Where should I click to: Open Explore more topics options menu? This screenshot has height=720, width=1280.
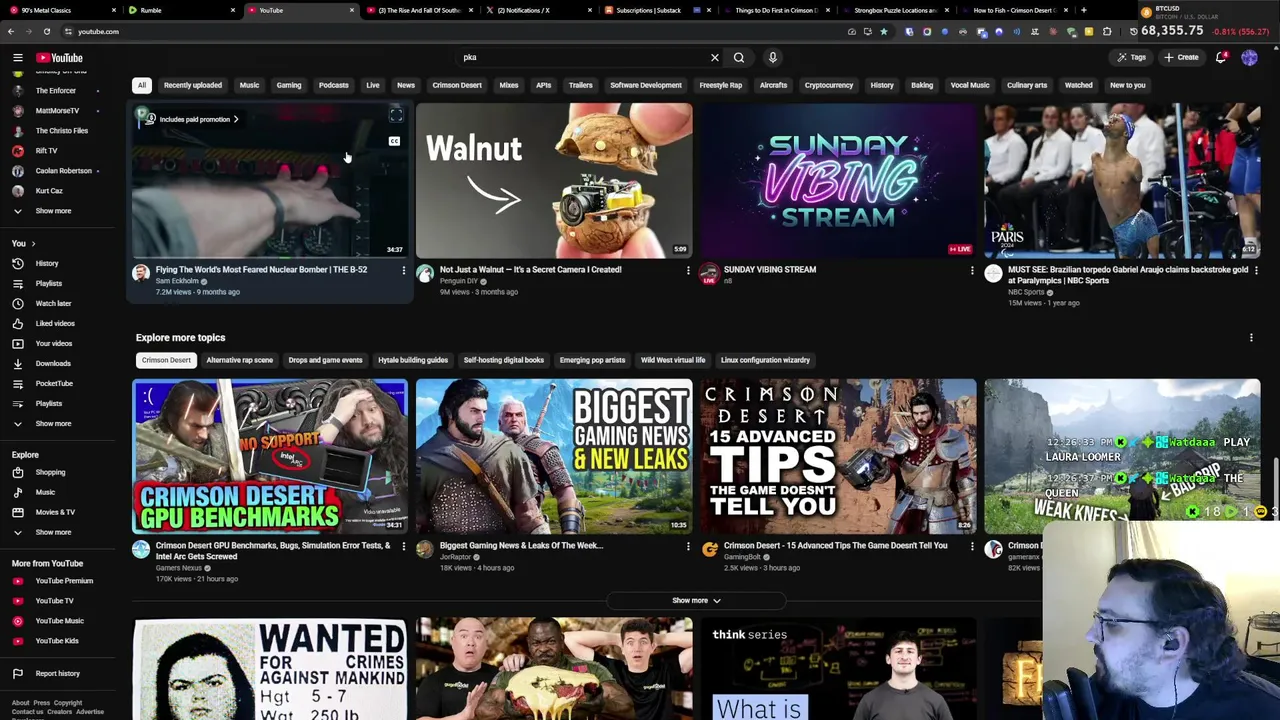[x=1251, y=338]
